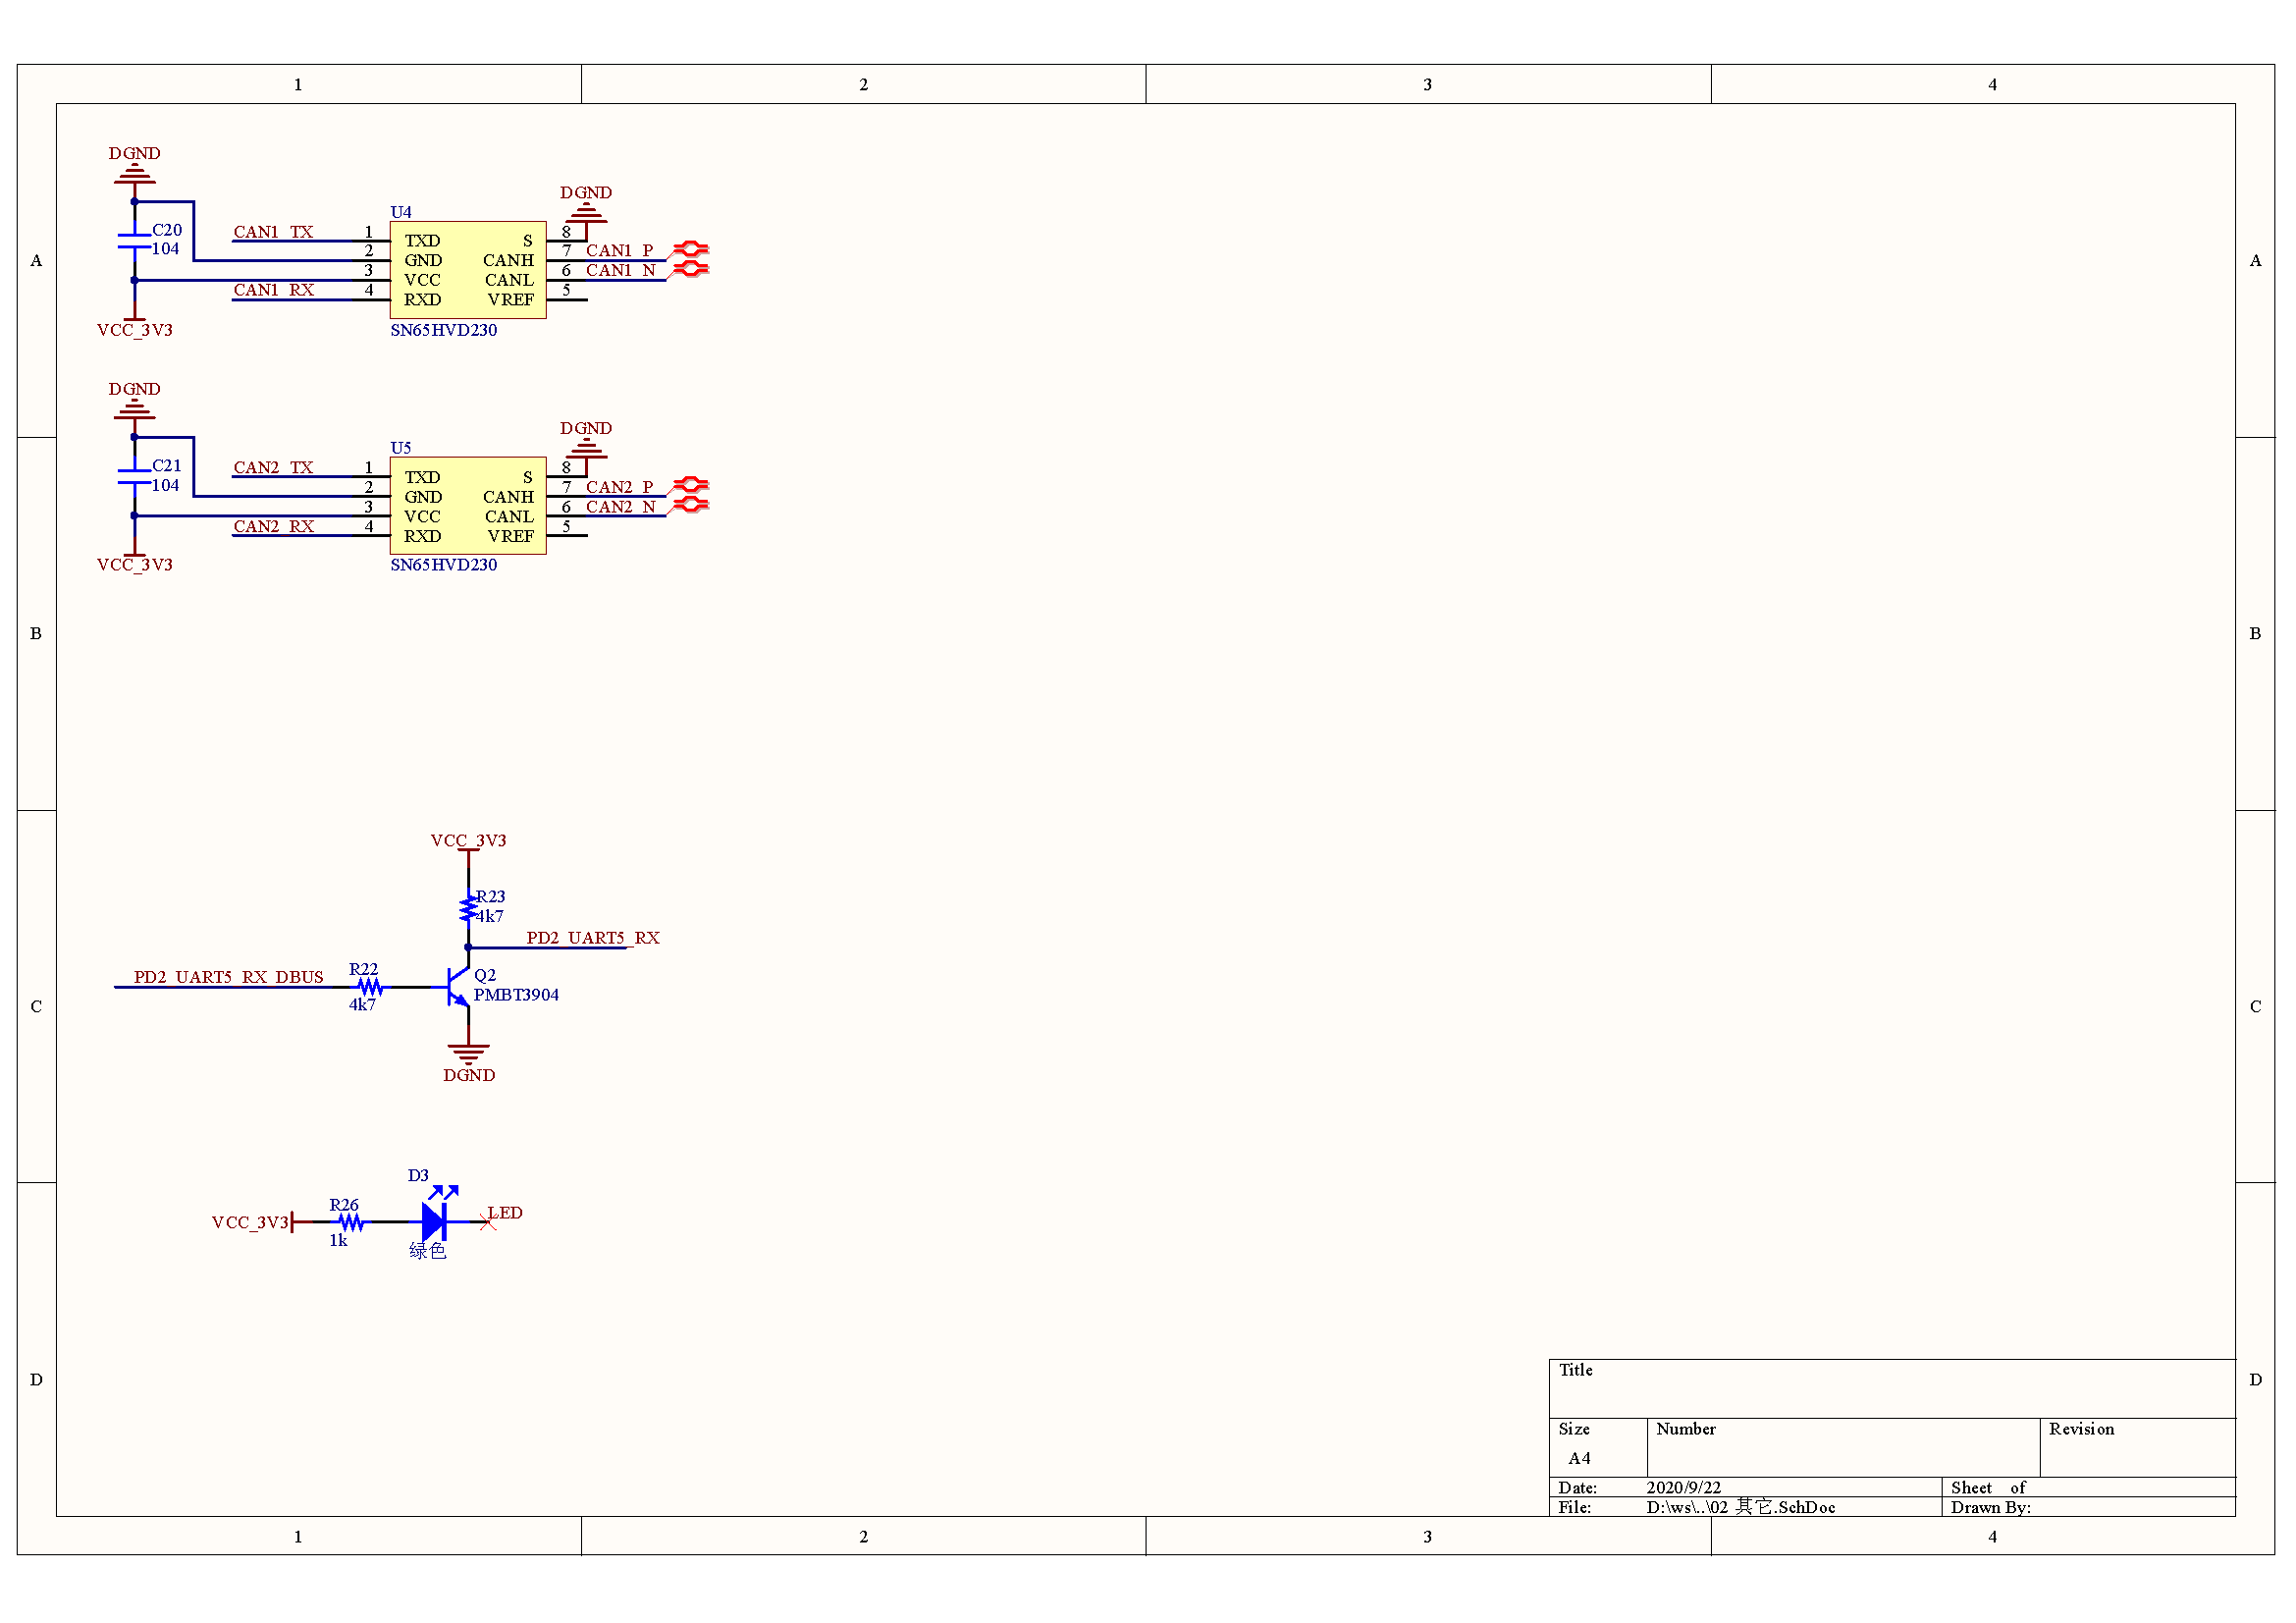Click the U4 SN65HVD230 chip body
The width and height of the screenshot is (2296, 1623).
tap(468, 270)
